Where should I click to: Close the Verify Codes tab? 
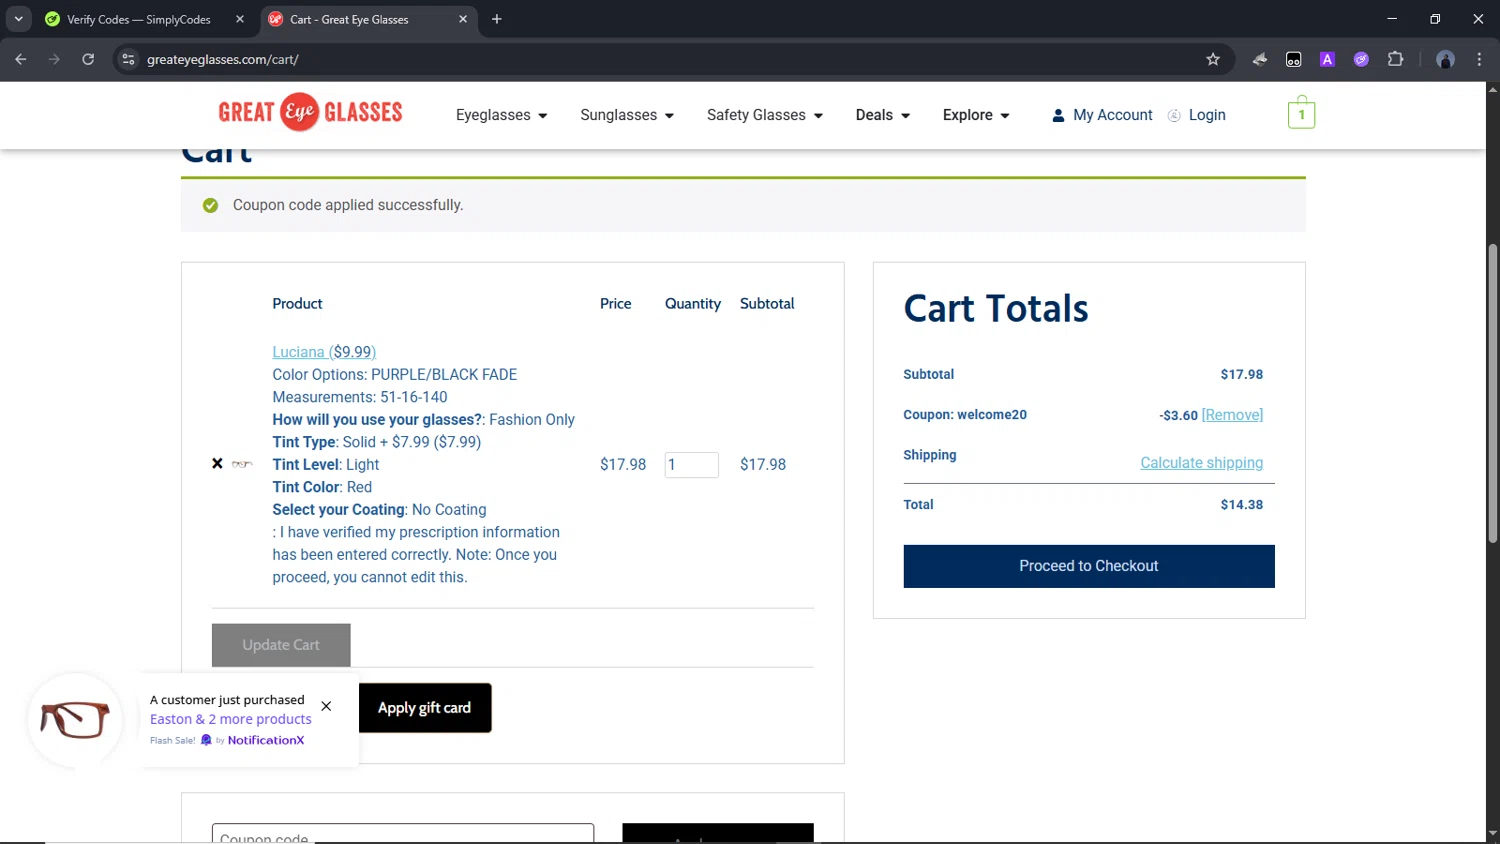(240, 19)
